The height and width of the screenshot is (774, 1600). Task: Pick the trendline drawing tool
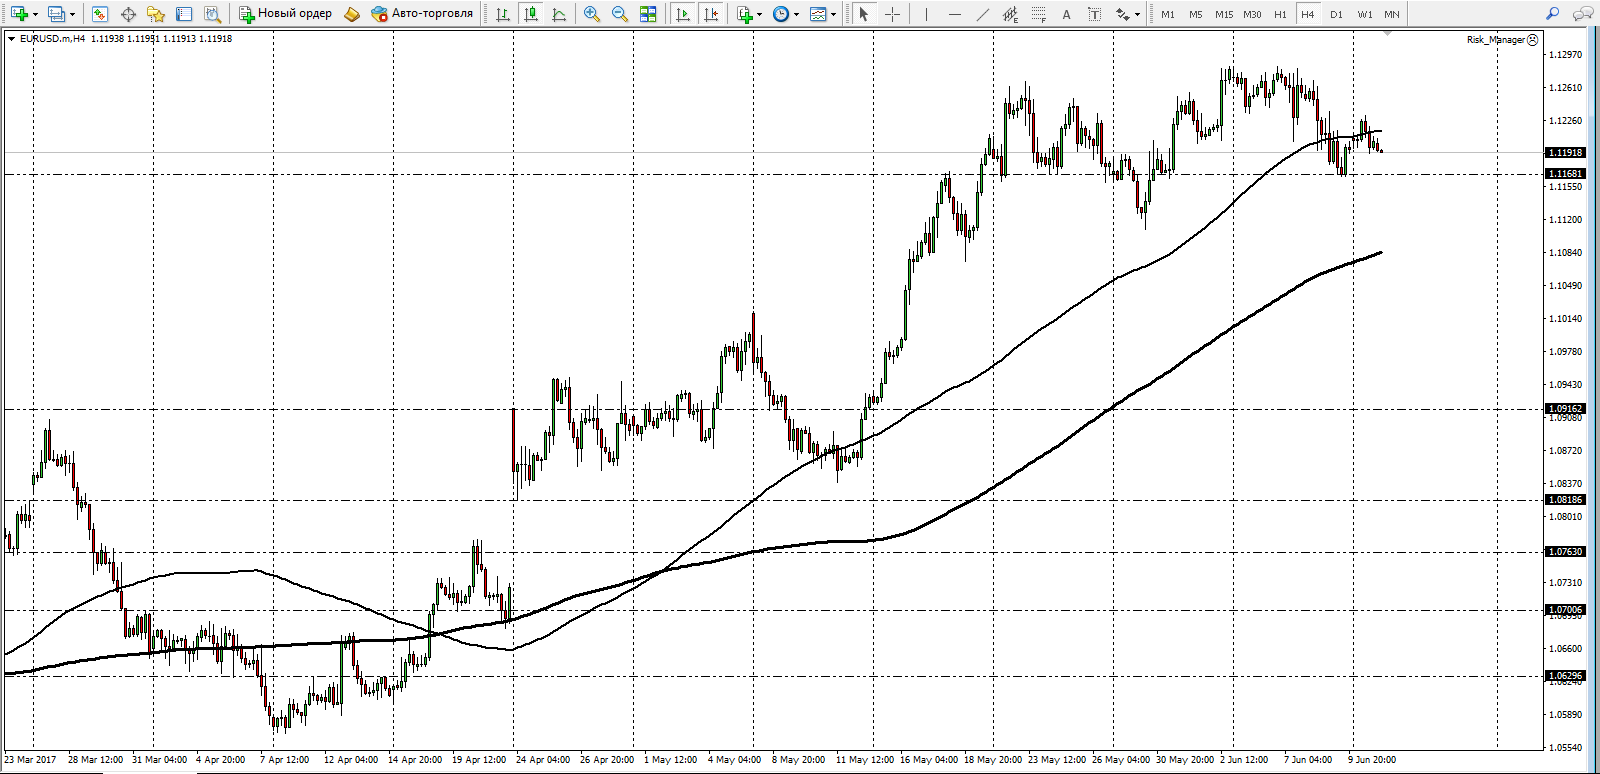[983, 14]
